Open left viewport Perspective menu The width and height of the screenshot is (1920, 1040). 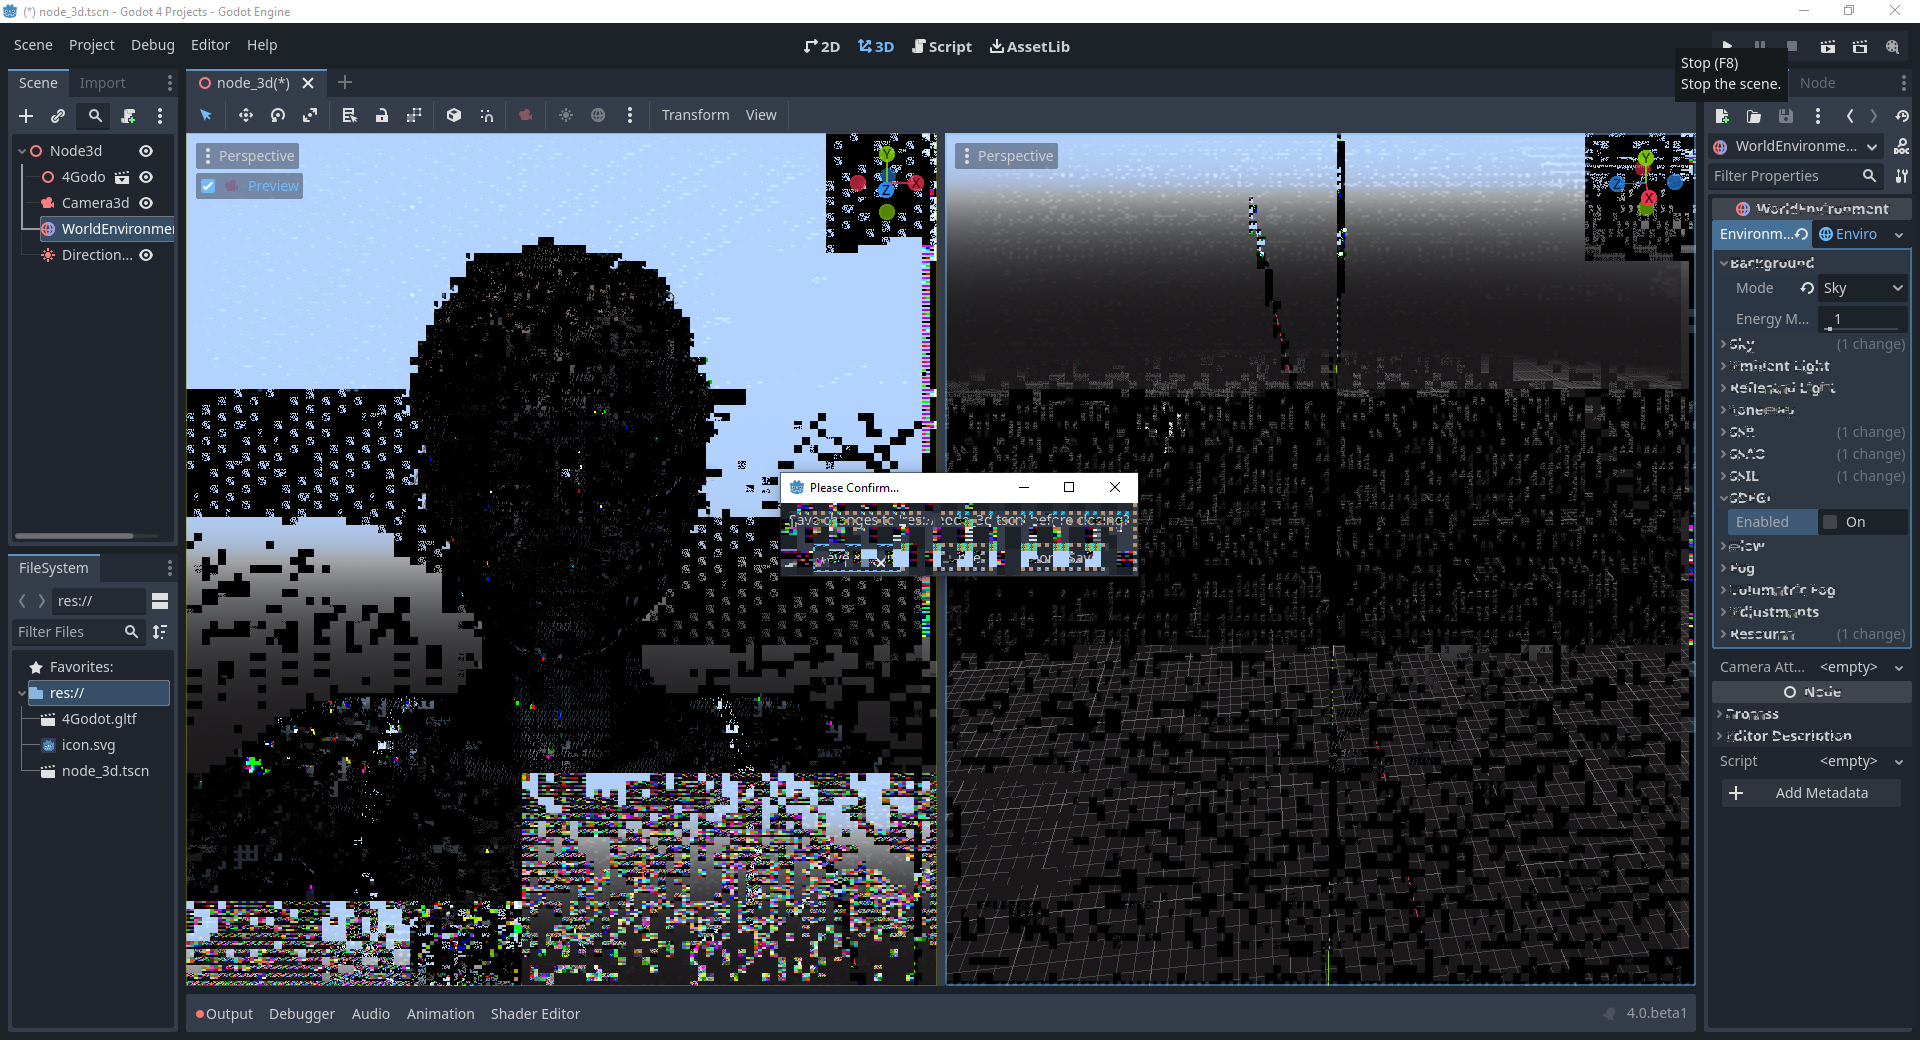(248, 156)
